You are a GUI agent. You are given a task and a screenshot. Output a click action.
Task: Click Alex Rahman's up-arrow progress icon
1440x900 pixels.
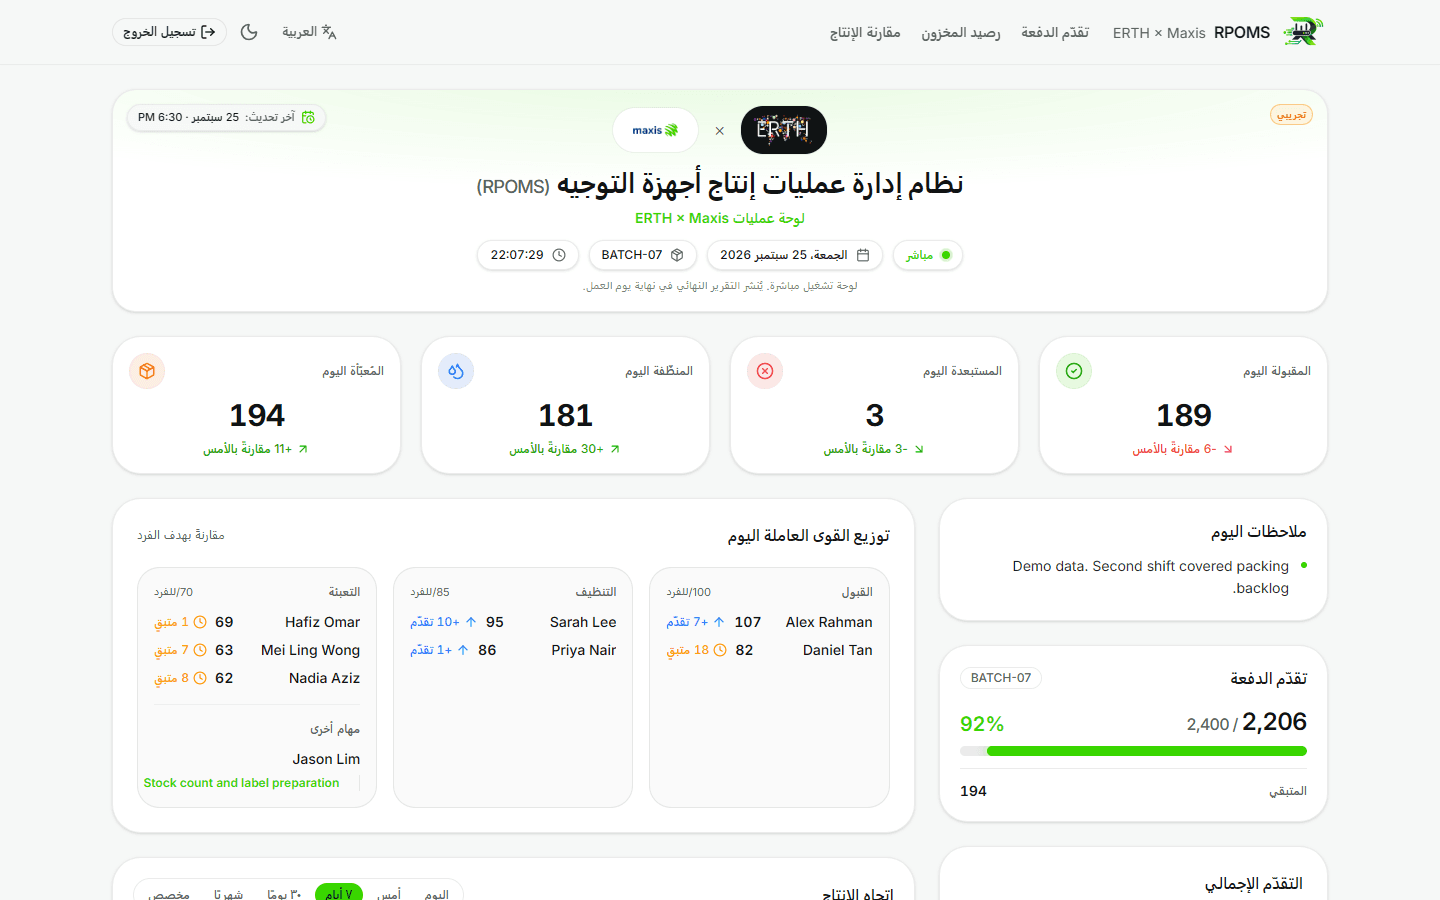coord(718,622)
